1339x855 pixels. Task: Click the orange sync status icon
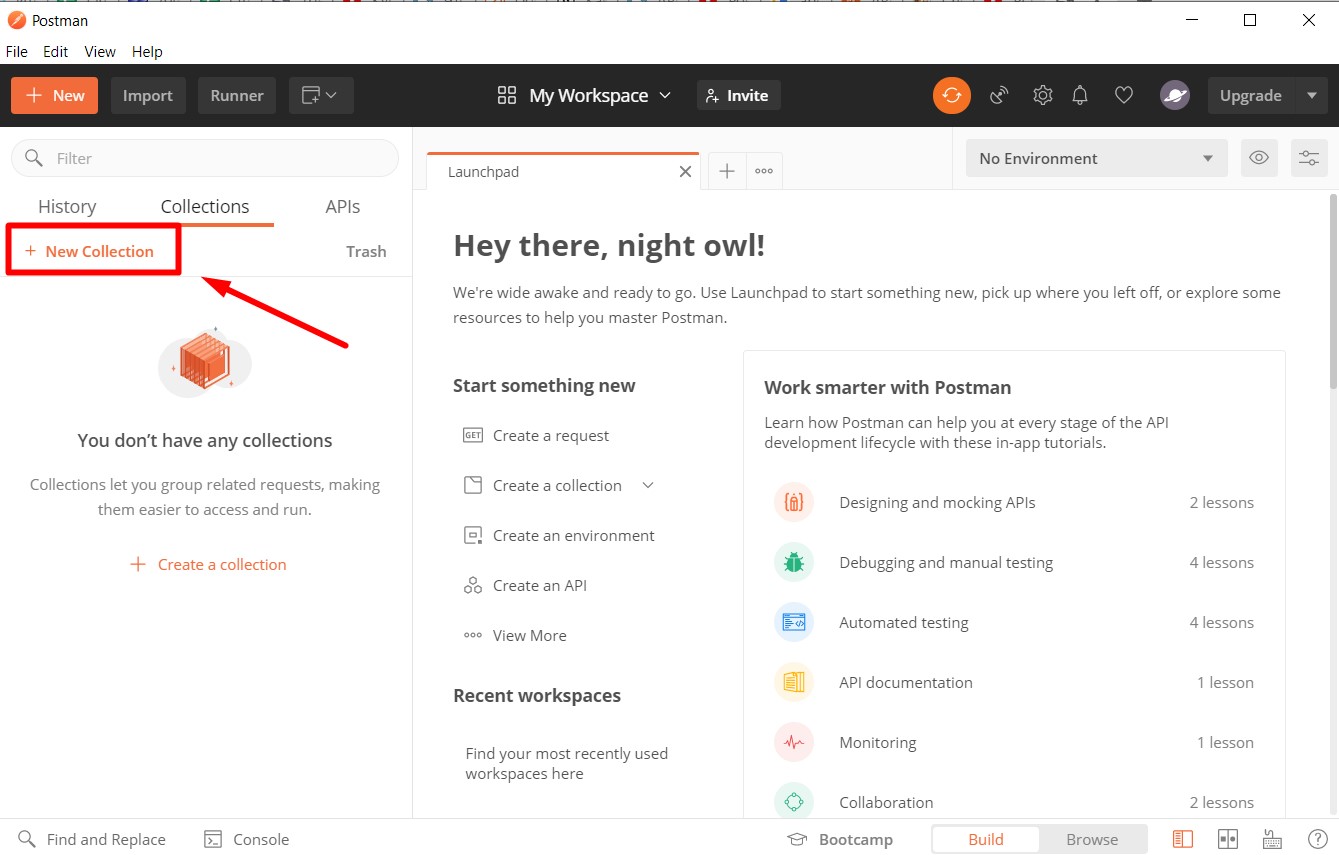pyautogui.click(x=951, y=95)
